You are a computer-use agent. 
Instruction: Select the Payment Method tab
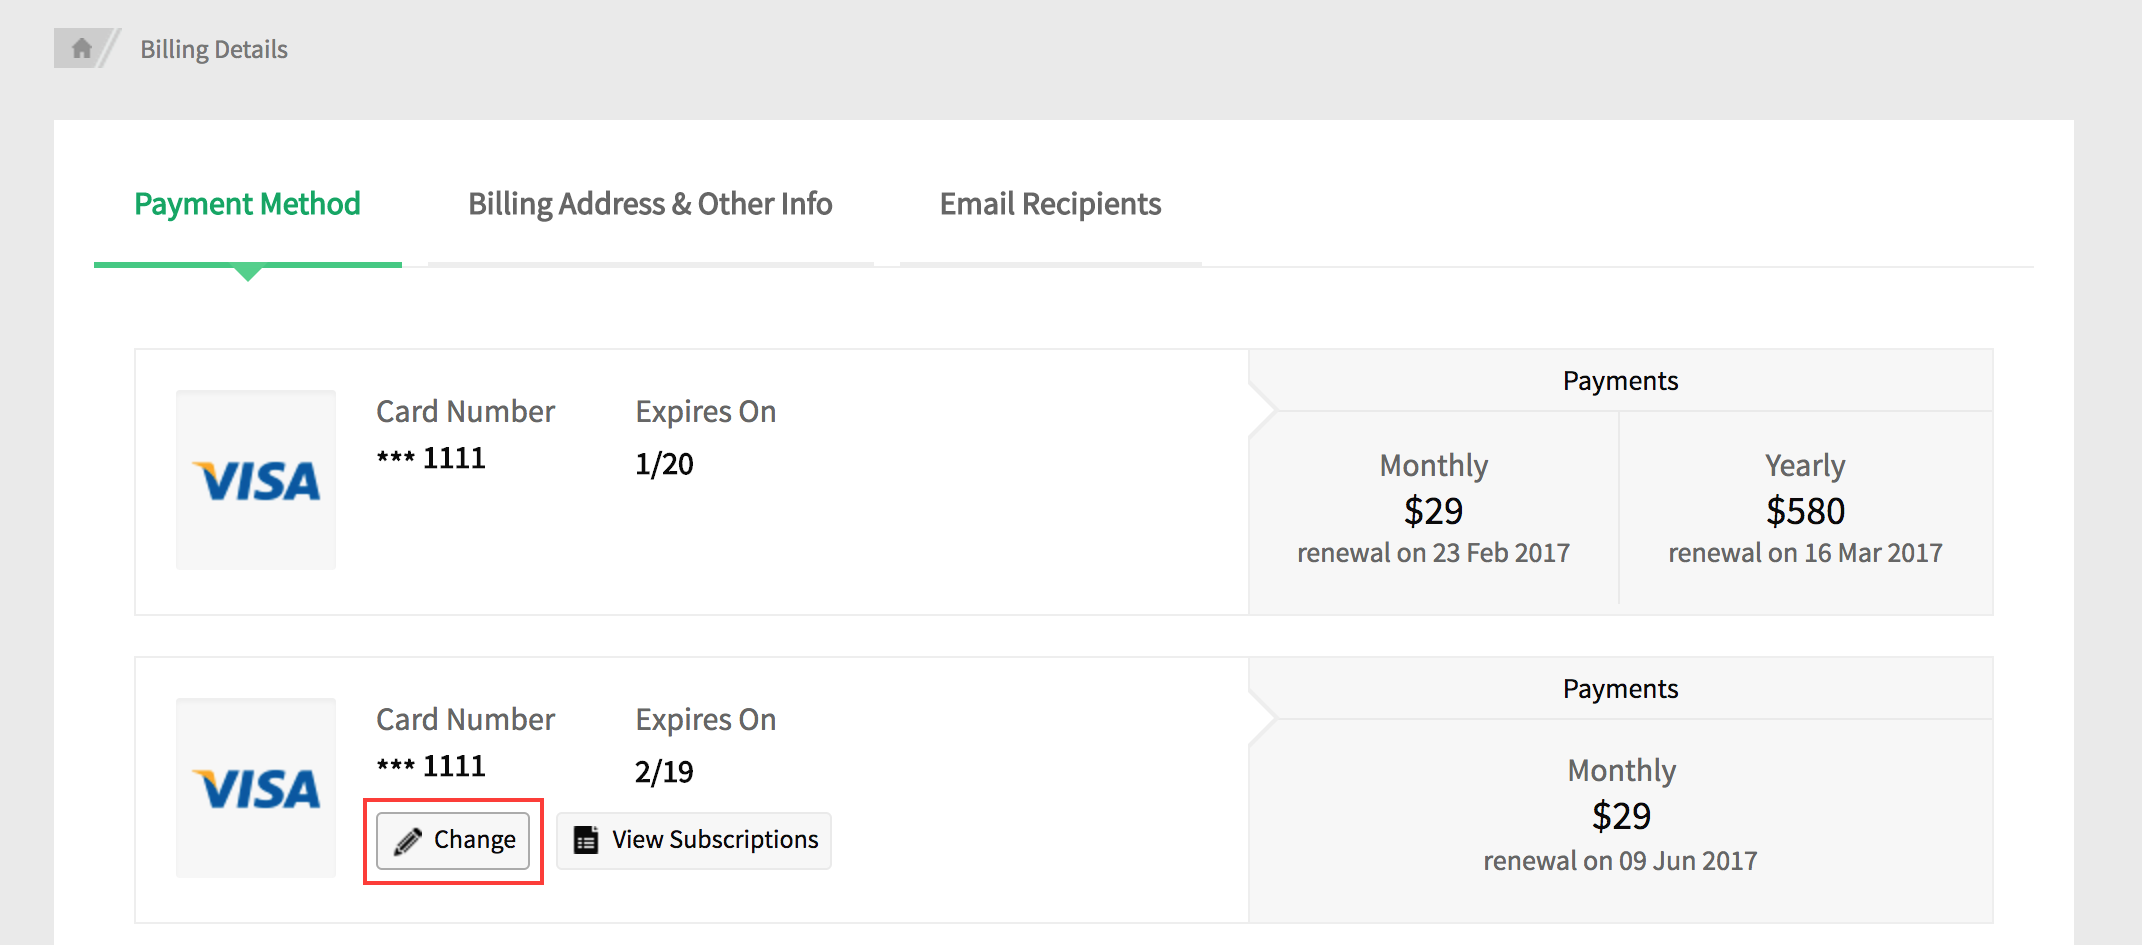(x=247, y=204)
